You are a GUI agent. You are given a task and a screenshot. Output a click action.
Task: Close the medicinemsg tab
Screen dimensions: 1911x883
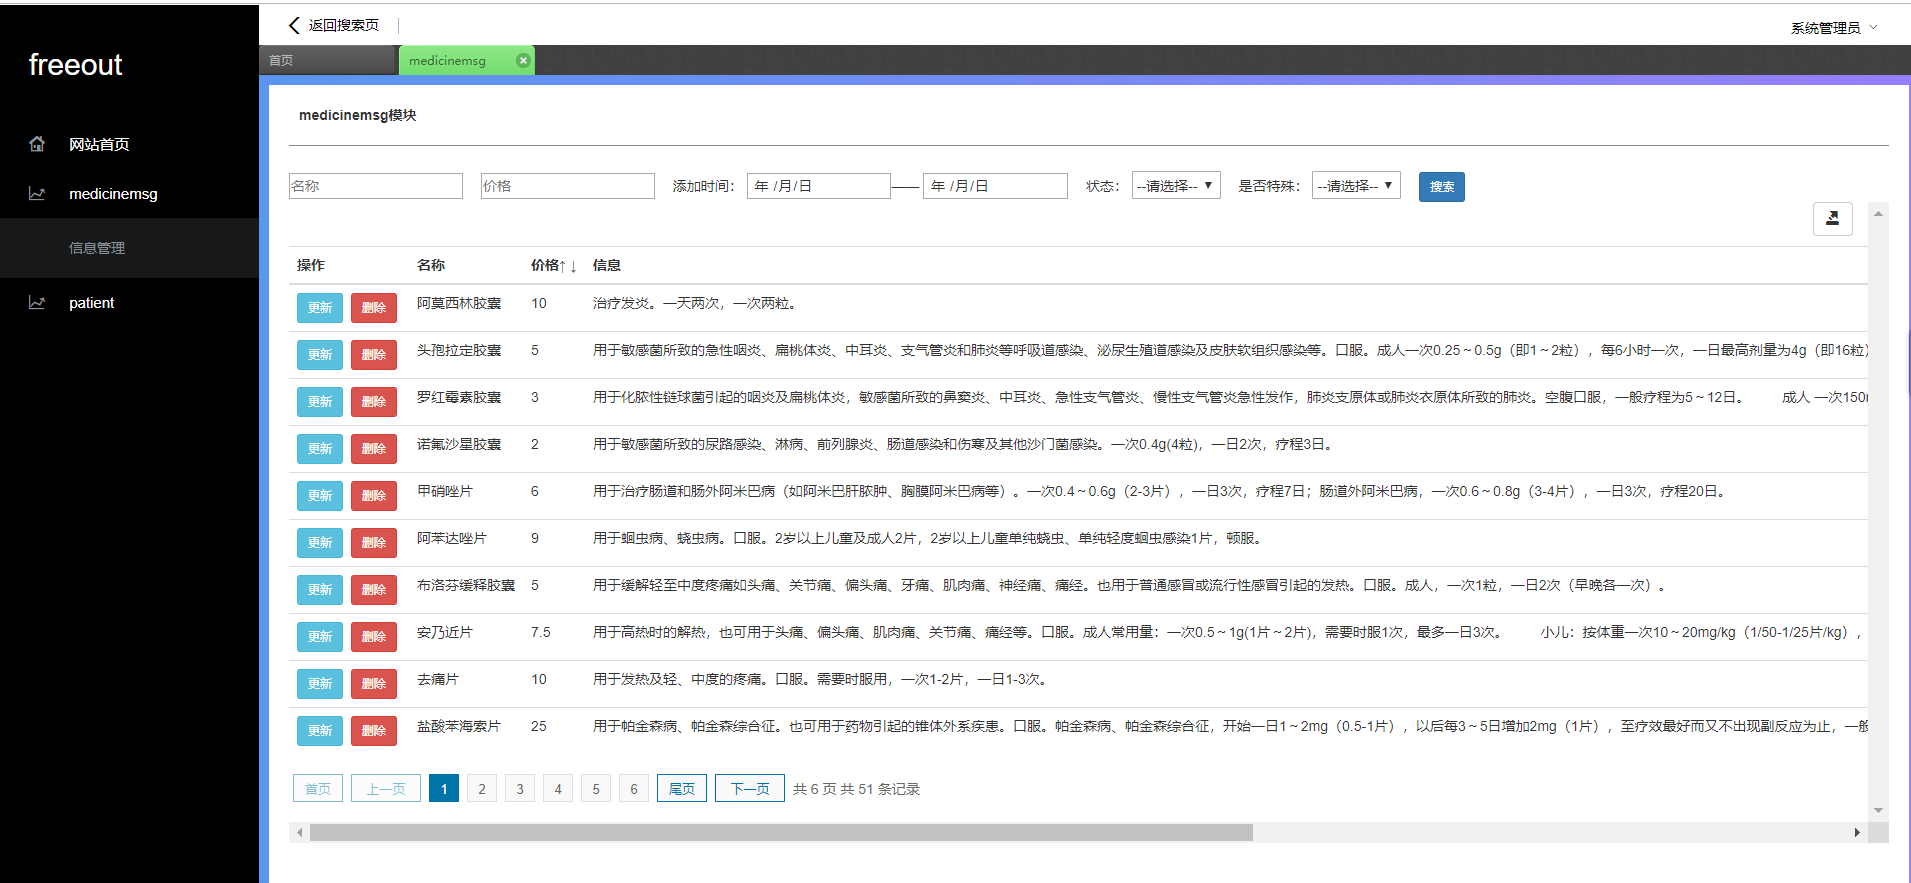coord(523,60)
